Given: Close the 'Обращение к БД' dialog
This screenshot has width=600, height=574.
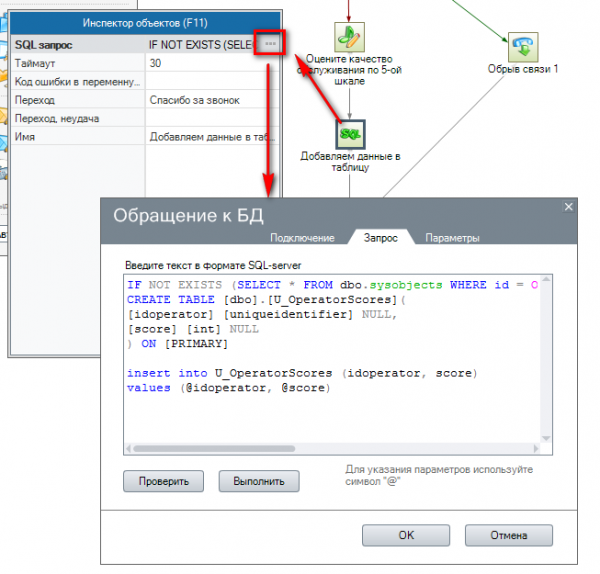Looking at the screenshot, I should click(x=569, y=206).
